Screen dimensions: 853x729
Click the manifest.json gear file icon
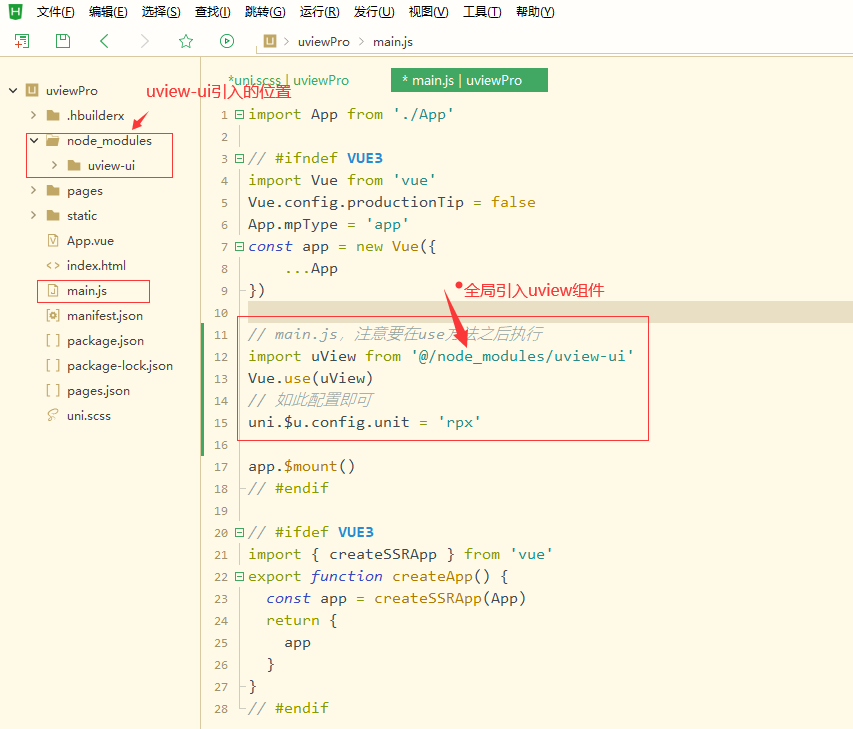click(x=53, y=316)
